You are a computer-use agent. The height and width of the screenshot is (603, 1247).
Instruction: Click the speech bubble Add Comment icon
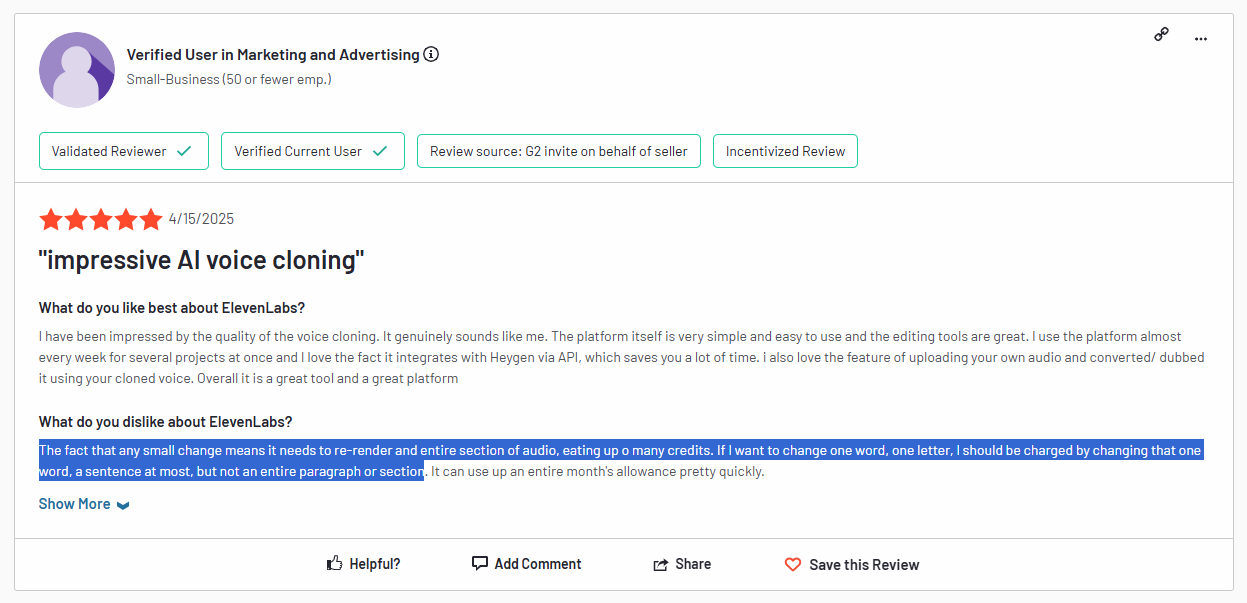(x=480, y=564)
